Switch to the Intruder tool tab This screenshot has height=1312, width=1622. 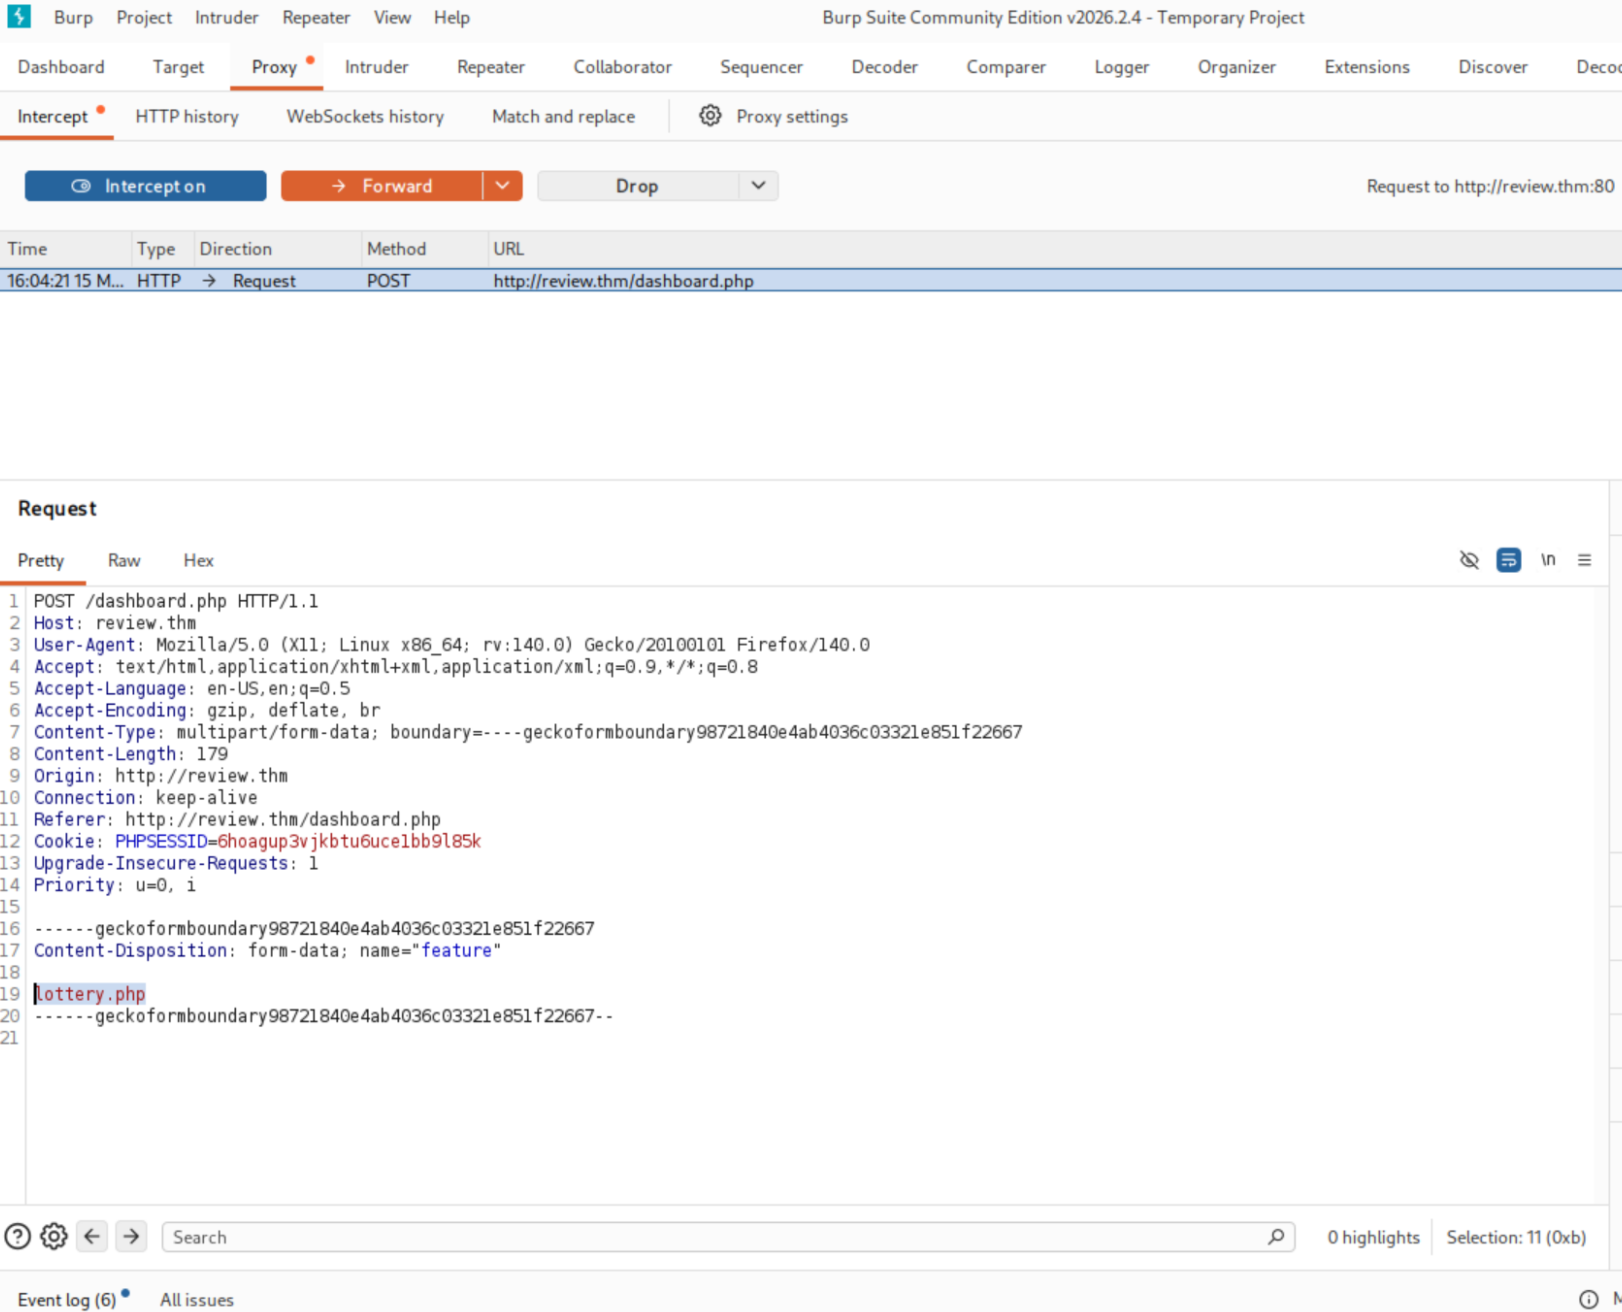[376, 67]
